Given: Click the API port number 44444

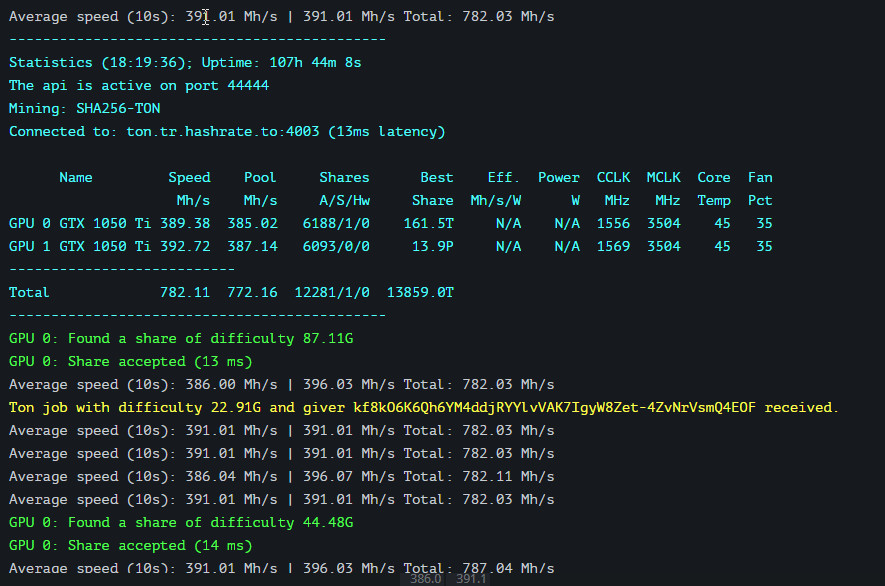Looking at the screenshot, I should click(248, 86).
